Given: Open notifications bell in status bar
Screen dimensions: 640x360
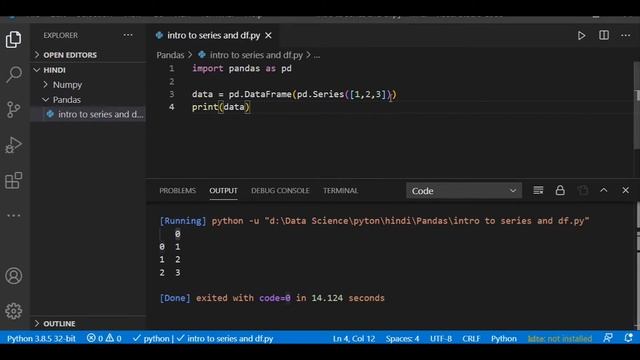Looking at the screenshot, I should tap(628, 338).
